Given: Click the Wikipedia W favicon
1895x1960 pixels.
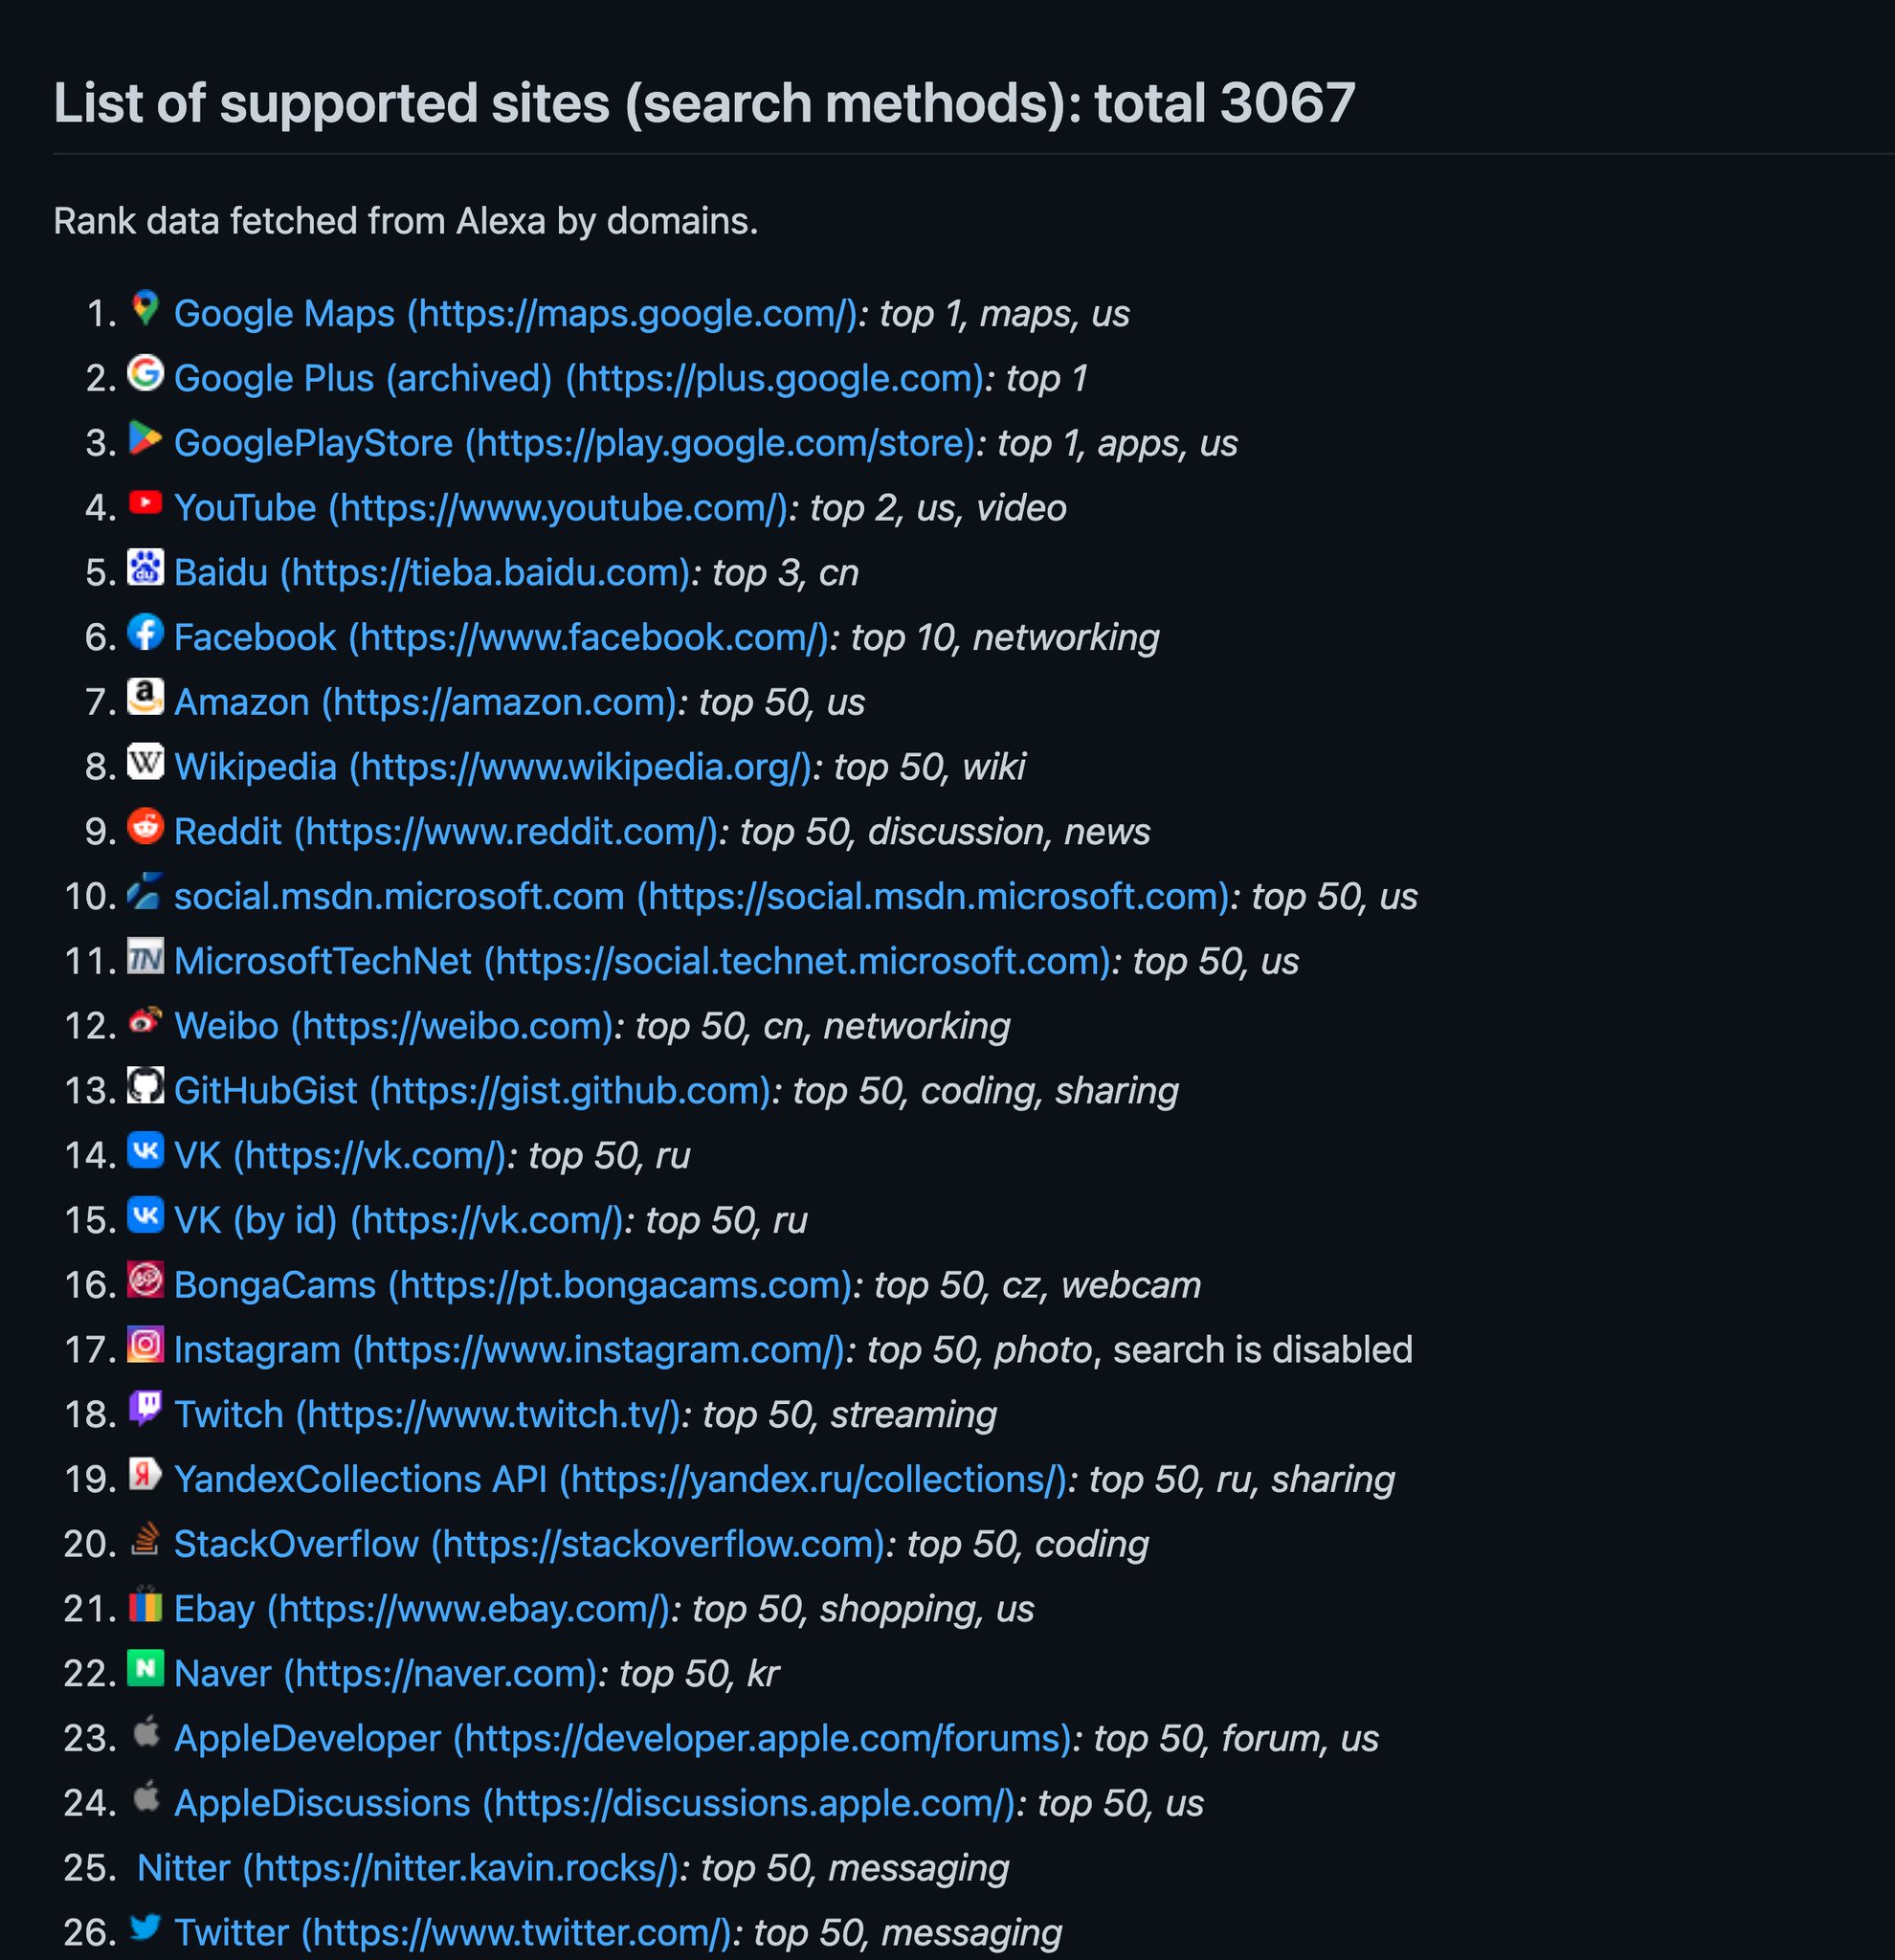Looking at the screenshot, I should [x=145, y=762].
